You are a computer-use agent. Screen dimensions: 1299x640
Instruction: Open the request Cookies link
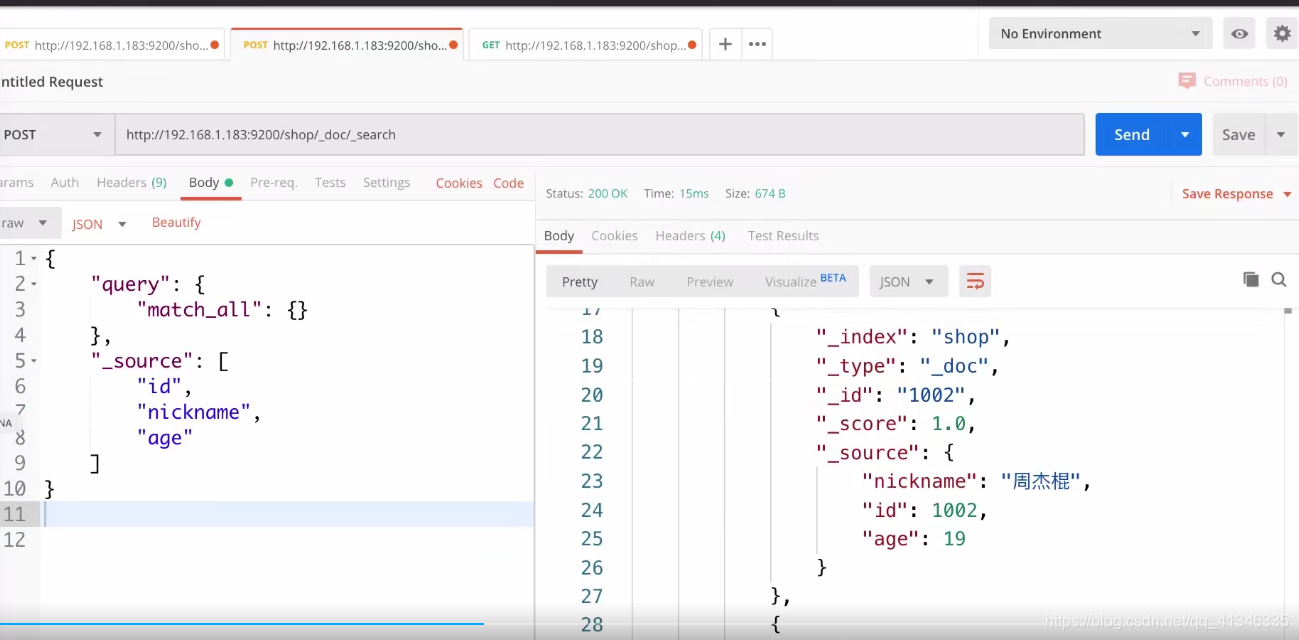point(459,183)
